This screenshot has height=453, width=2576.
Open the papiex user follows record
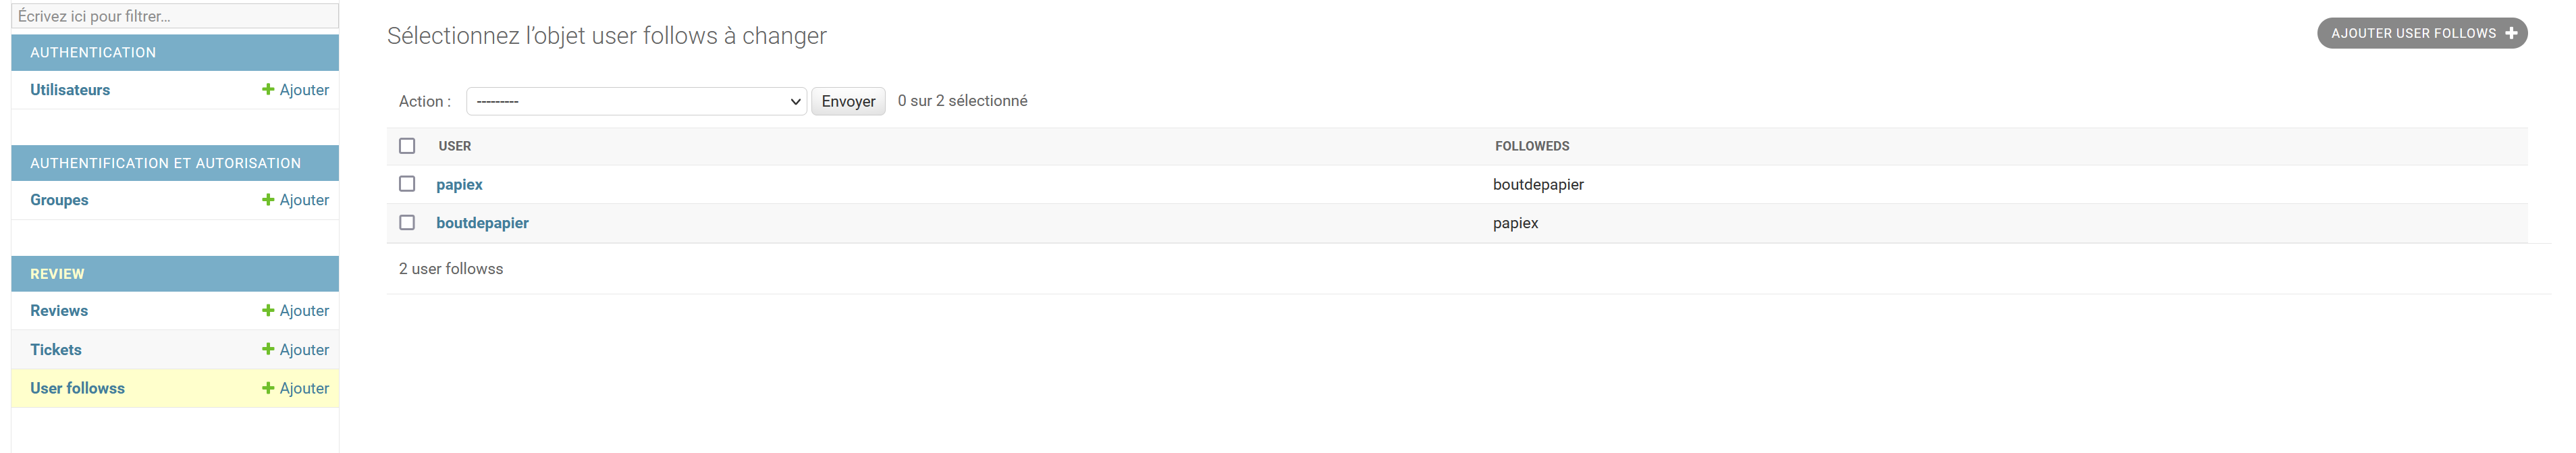coord(460,184)
